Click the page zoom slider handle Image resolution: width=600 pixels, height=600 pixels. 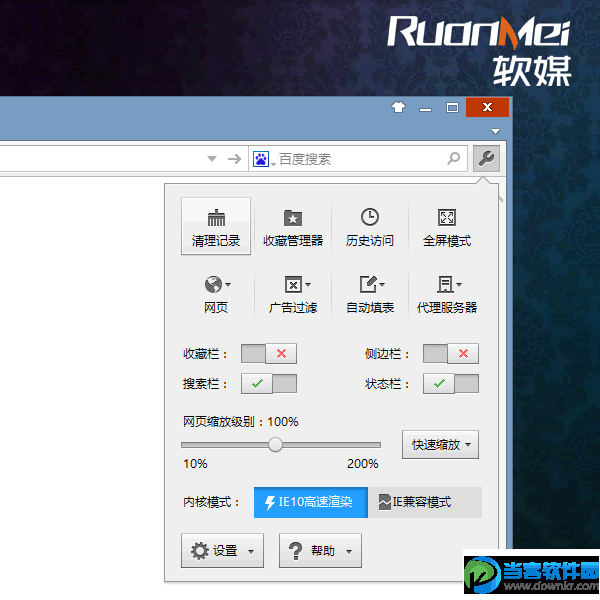[275, 445]
